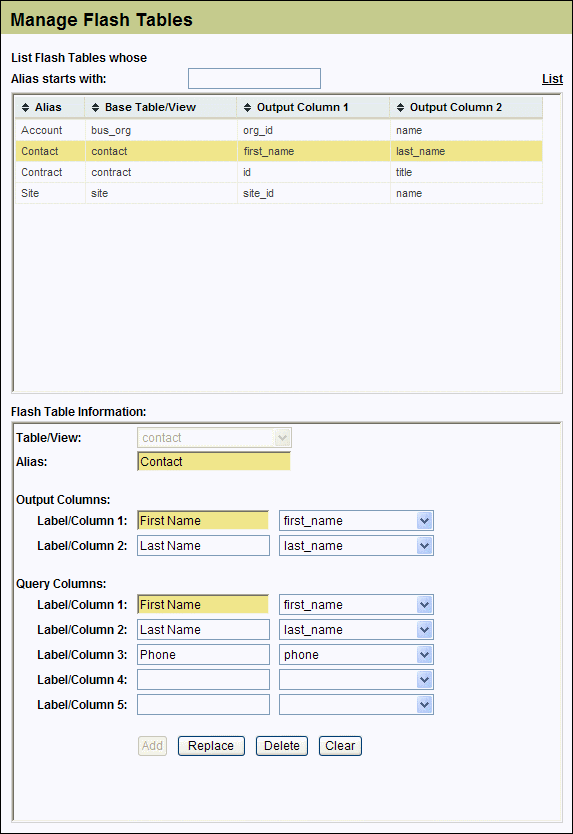
Task: Open Output Column 1 first_name dropdown
Action: pyautogui.click(x=424, y=521)
